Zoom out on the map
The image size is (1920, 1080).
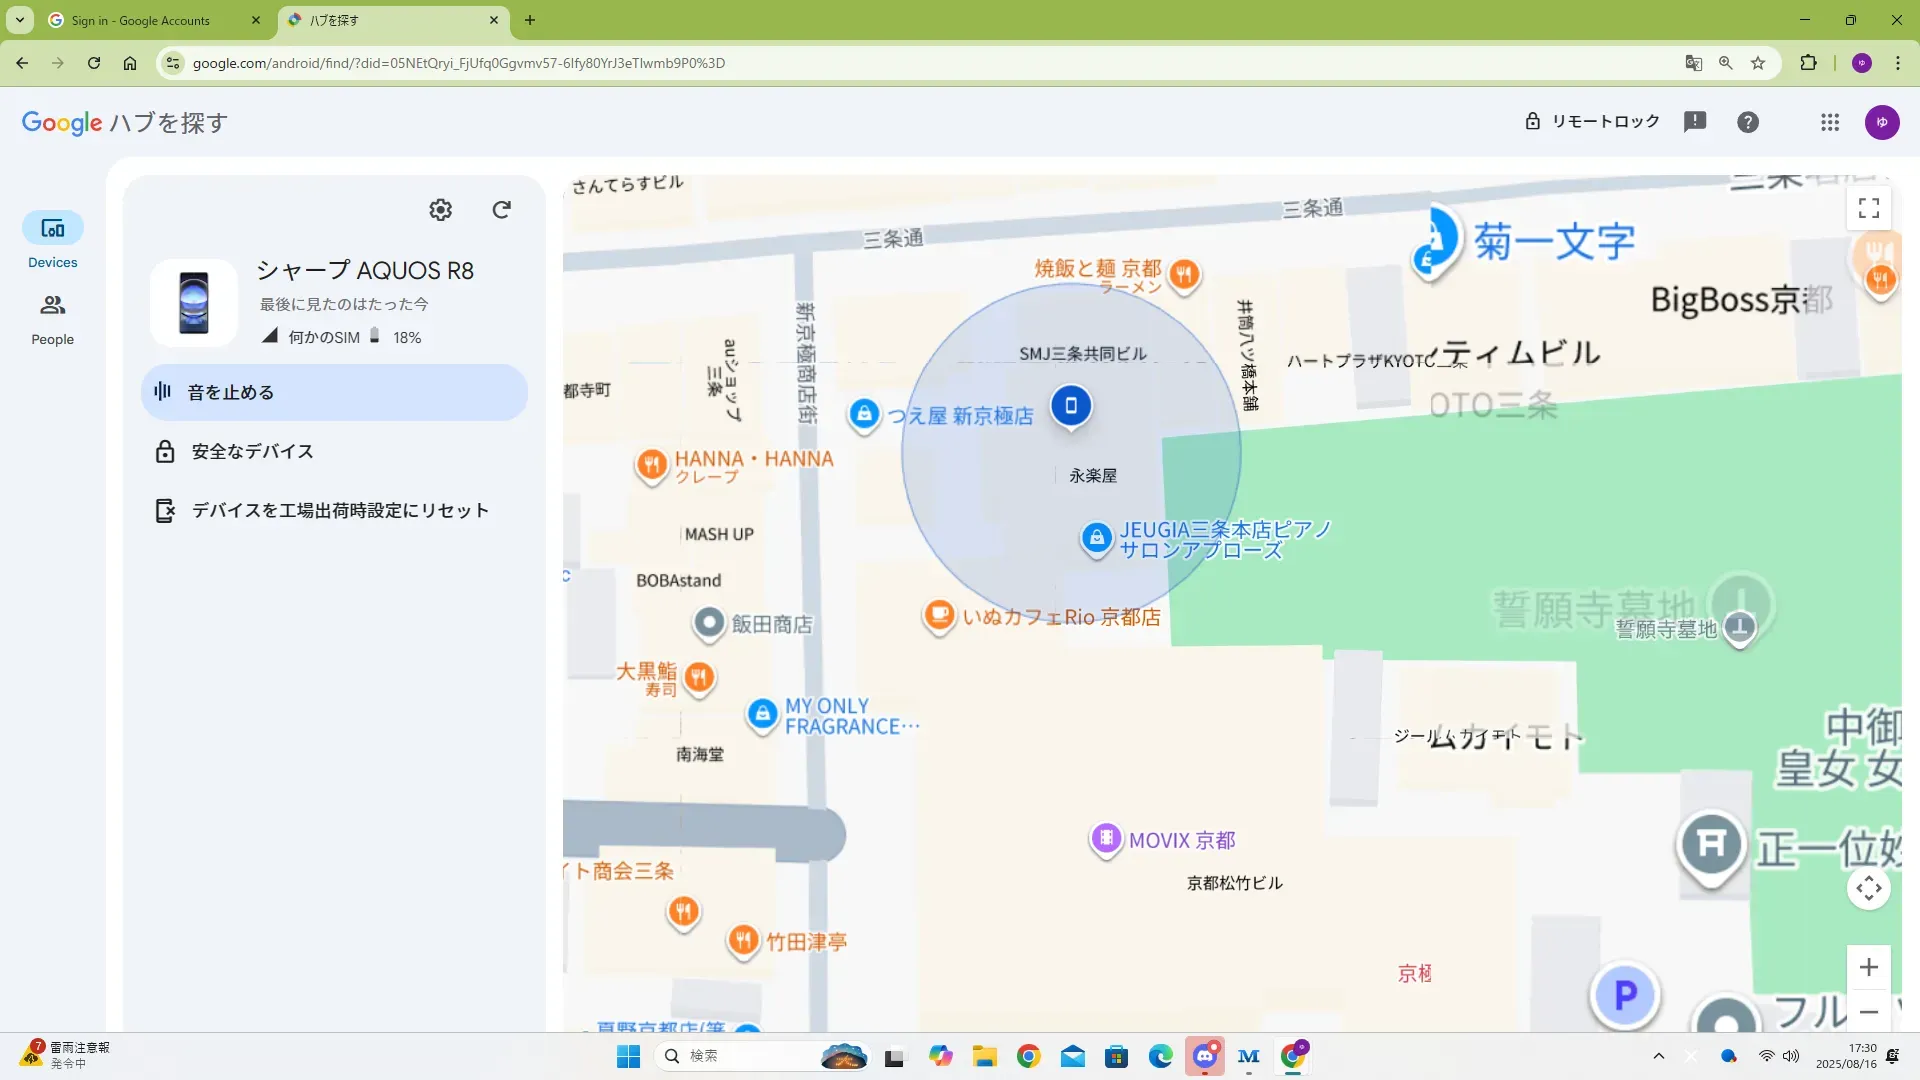[x=1868, y=1012]
